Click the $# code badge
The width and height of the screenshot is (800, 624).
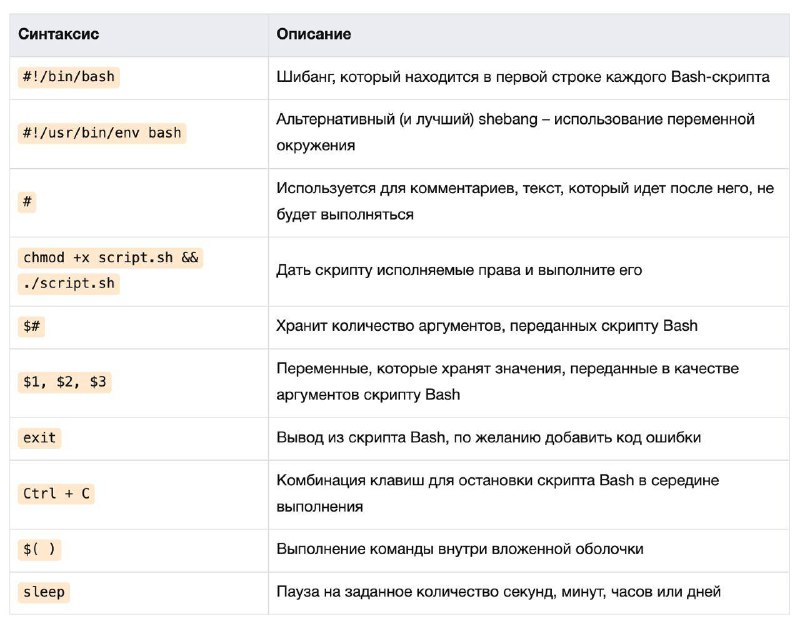point(31,326)
